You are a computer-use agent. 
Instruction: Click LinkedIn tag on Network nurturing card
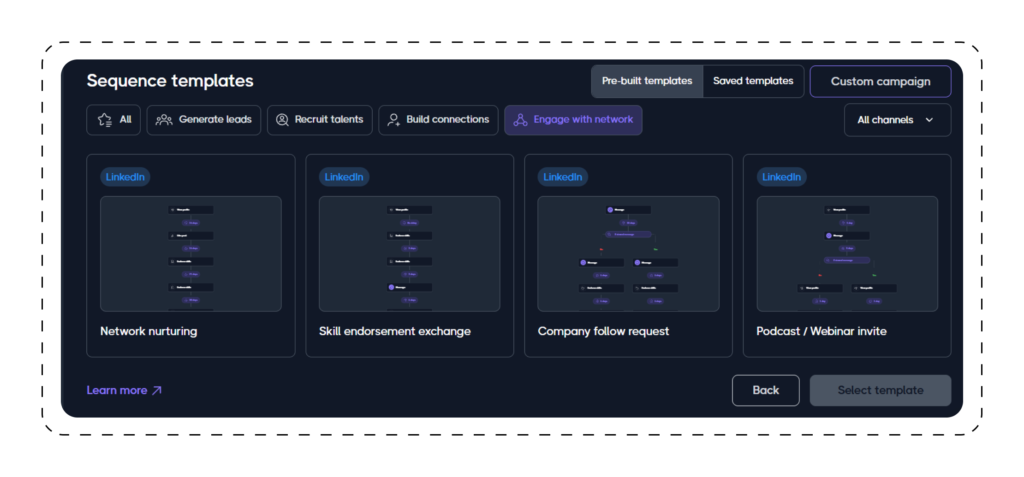[125, 177]
